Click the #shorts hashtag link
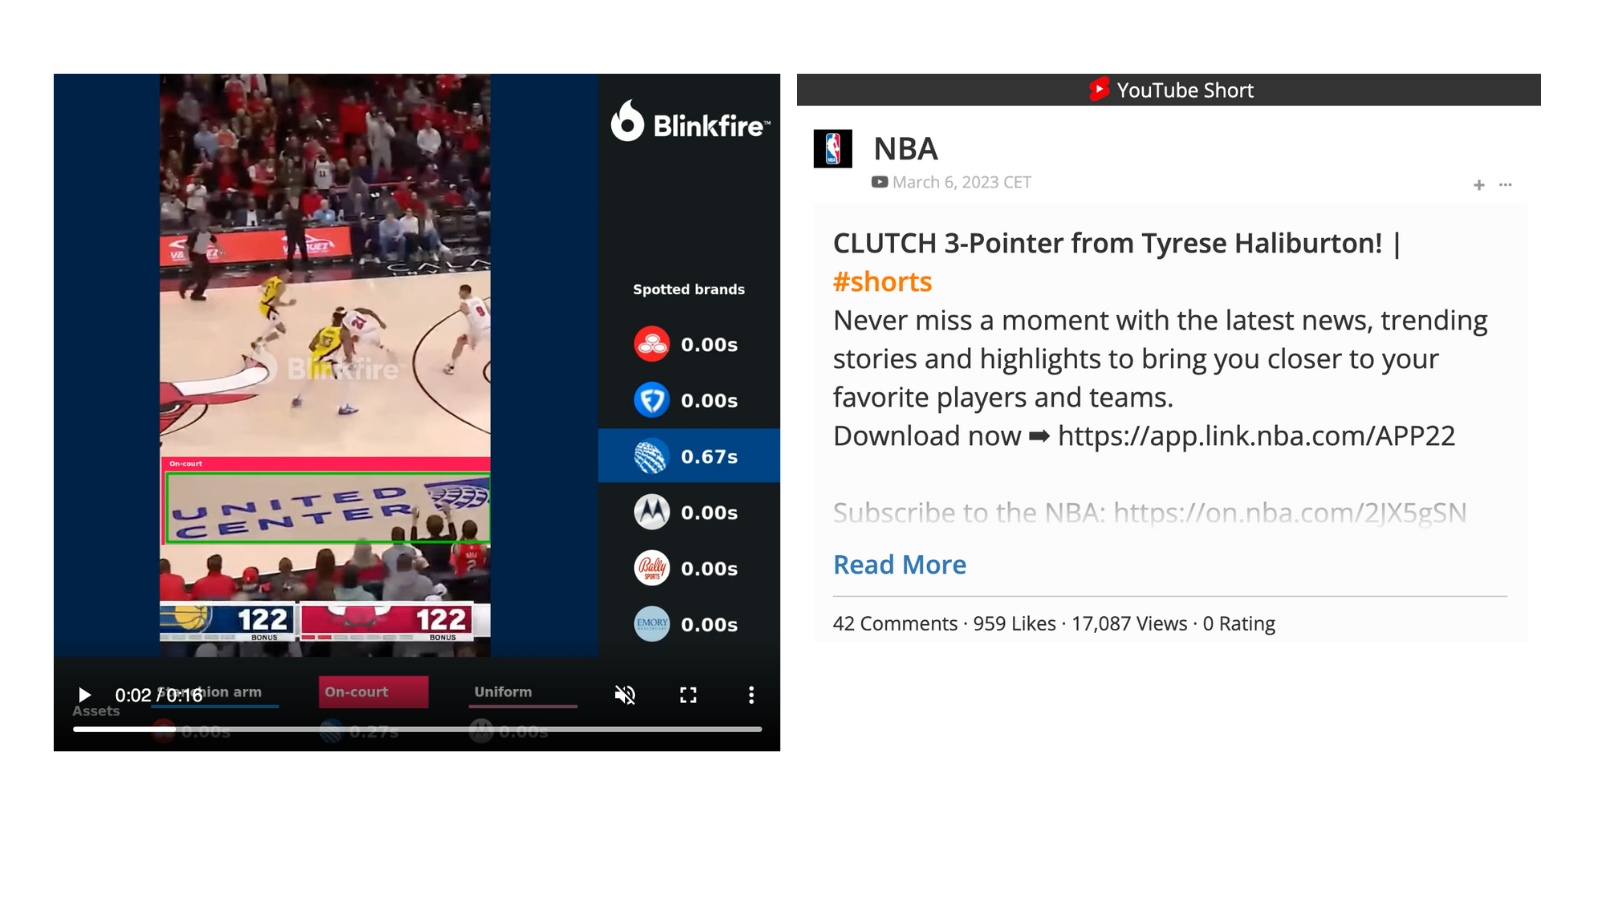 coord(882,281)
